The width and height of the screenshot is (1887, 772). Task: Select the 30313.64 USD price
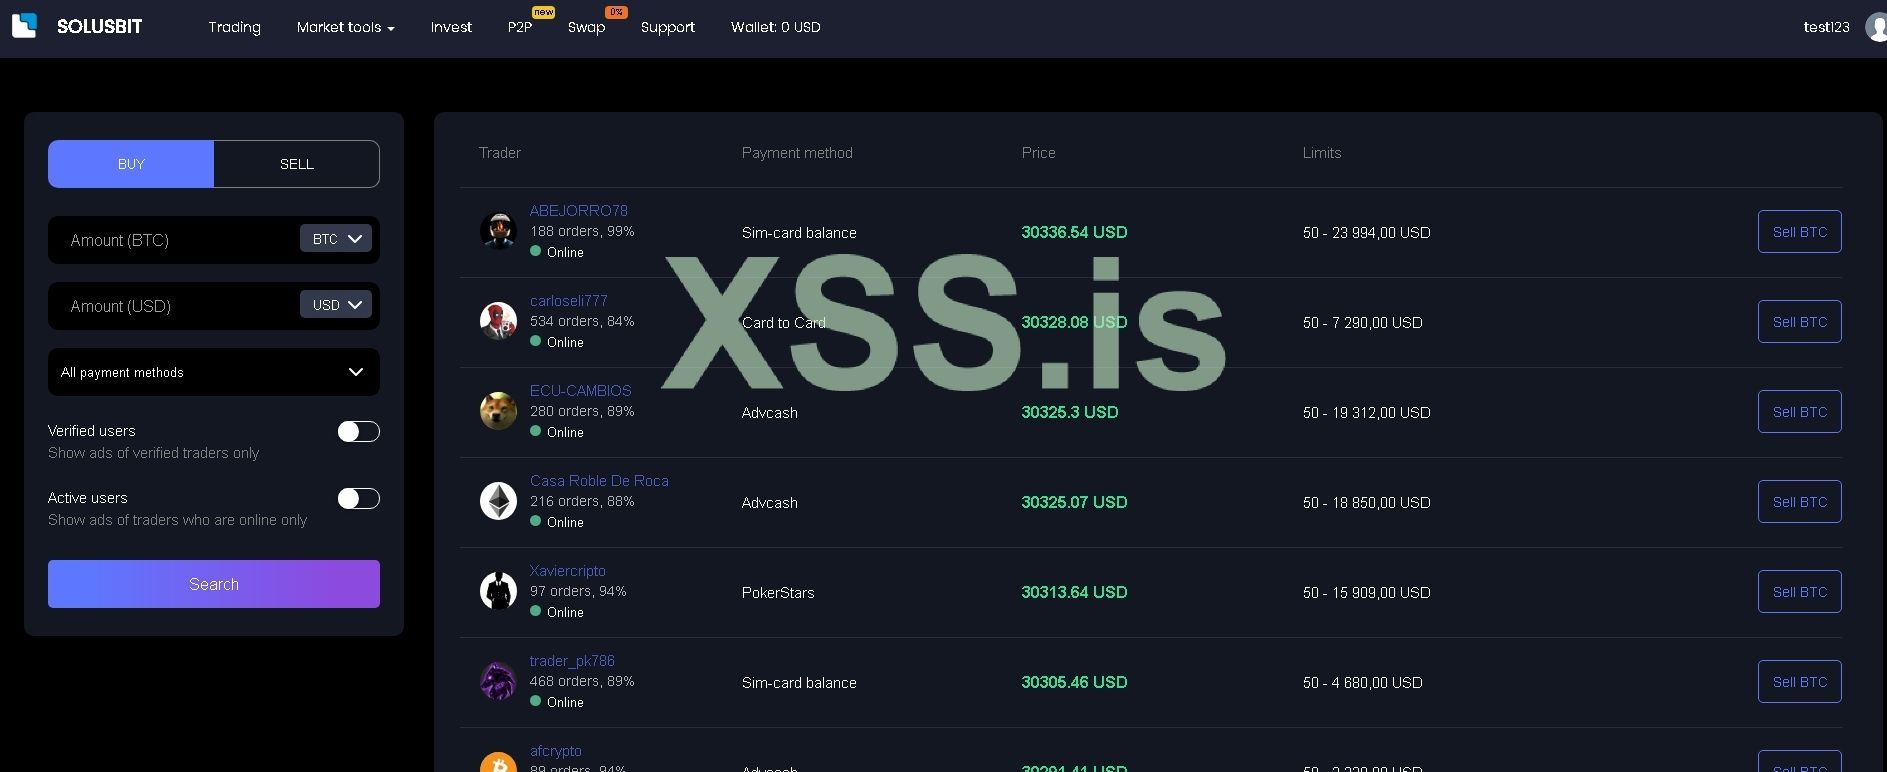(x=1074, y=592)
